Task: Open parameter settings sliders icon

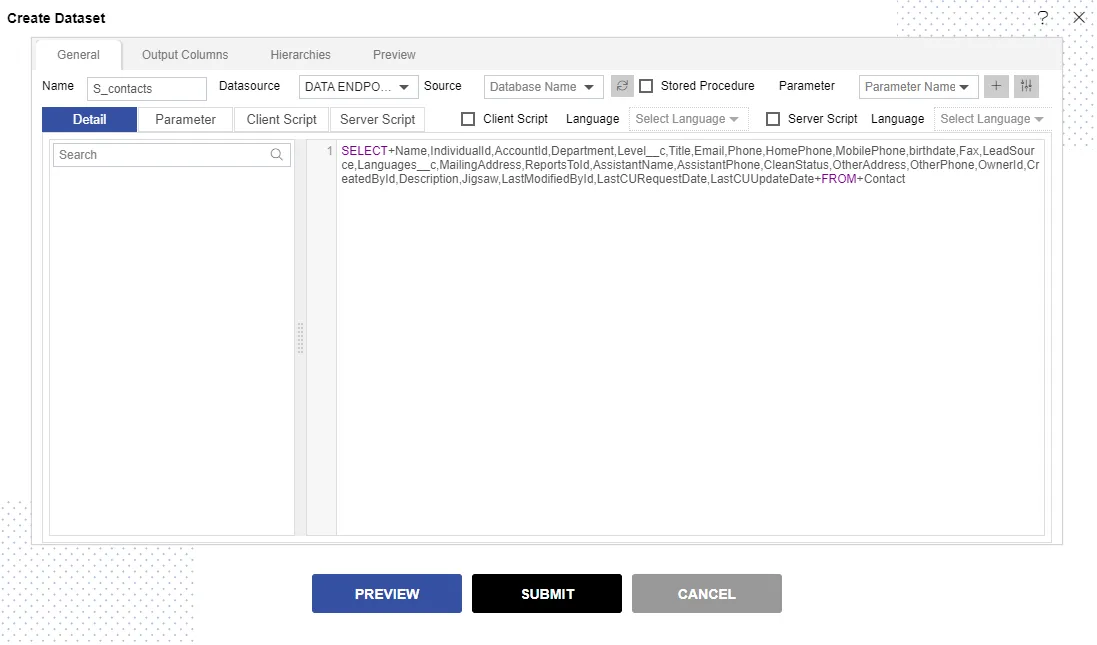Action: (x=1026, y=86)
